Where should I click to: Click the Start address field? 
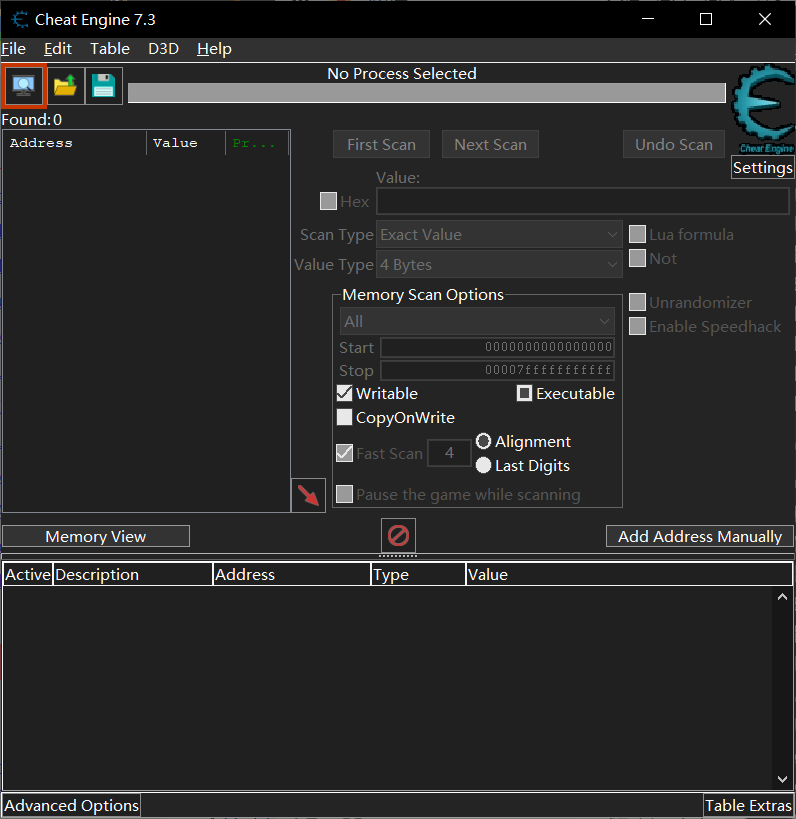point(497,347)
